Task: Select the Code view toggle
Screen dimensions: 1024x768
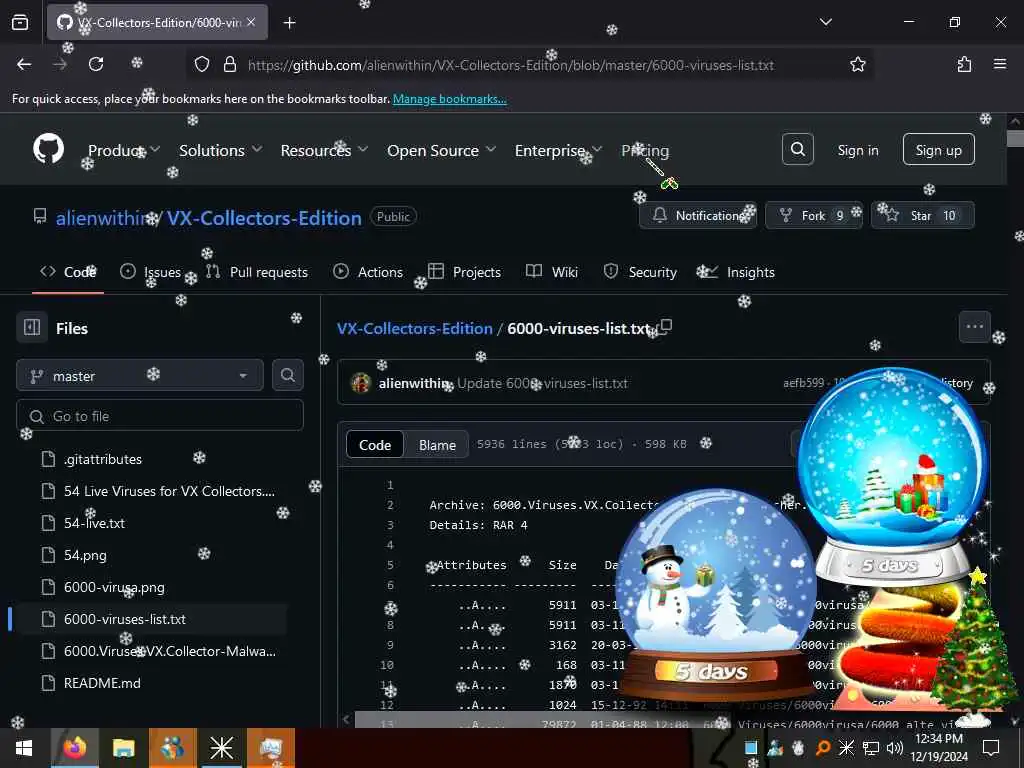Action: click(375, 445)
